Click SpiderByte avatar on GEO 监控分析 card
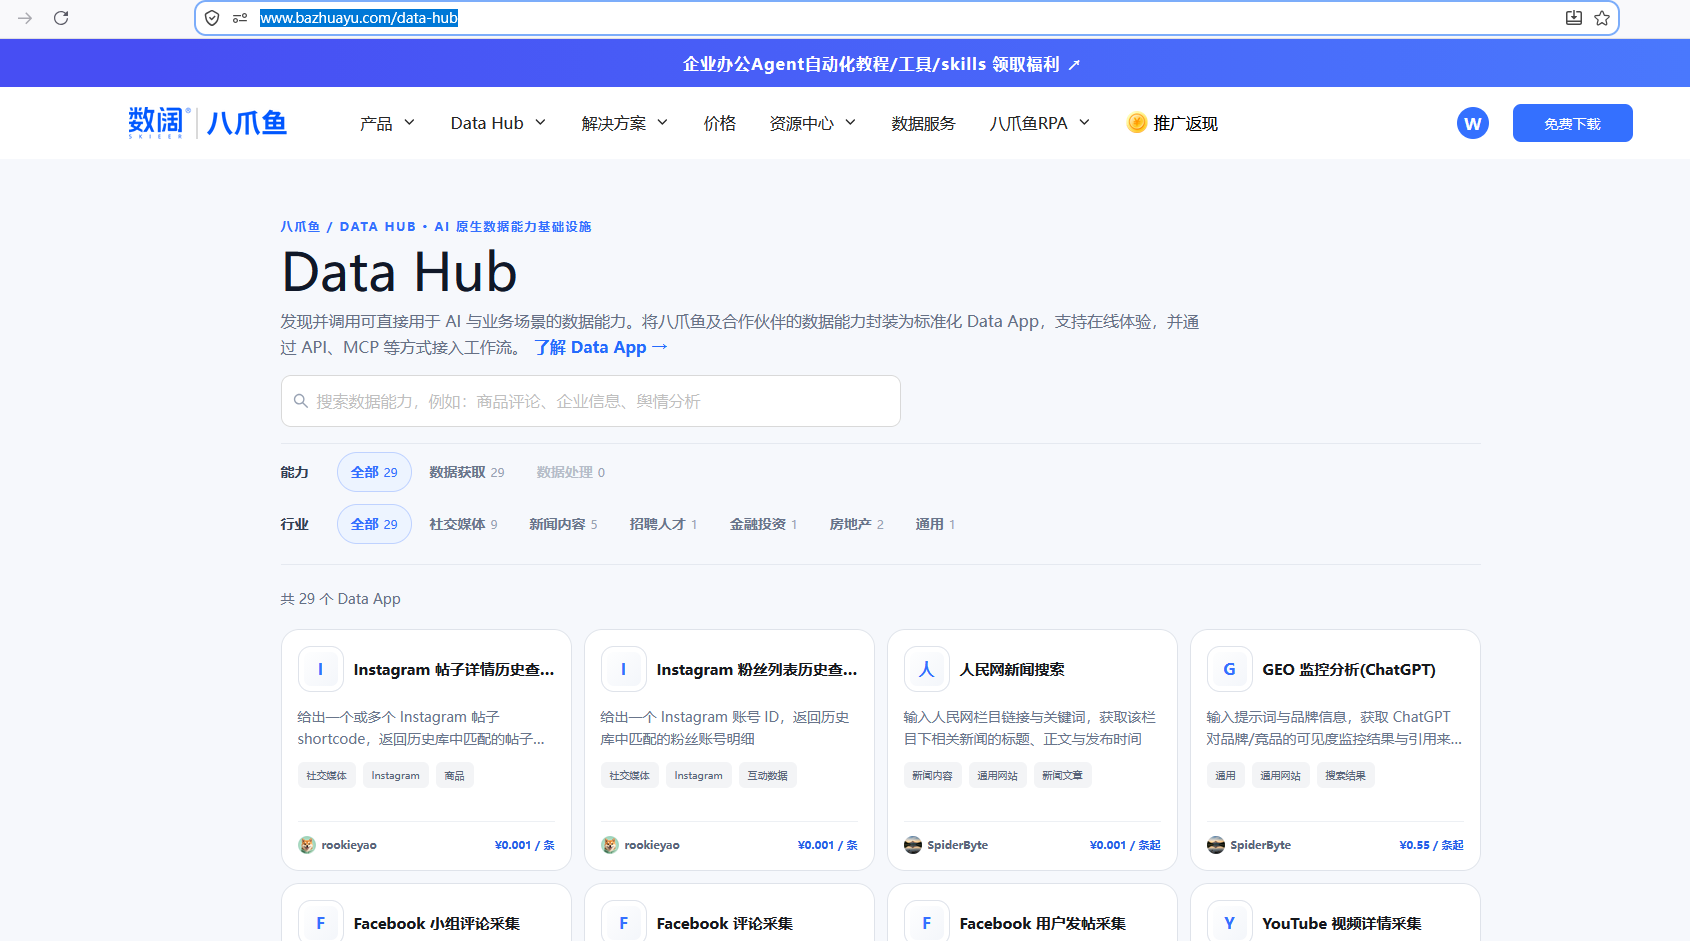Viewport: 1690px width, 941px height. click(x=1216, y=845)
